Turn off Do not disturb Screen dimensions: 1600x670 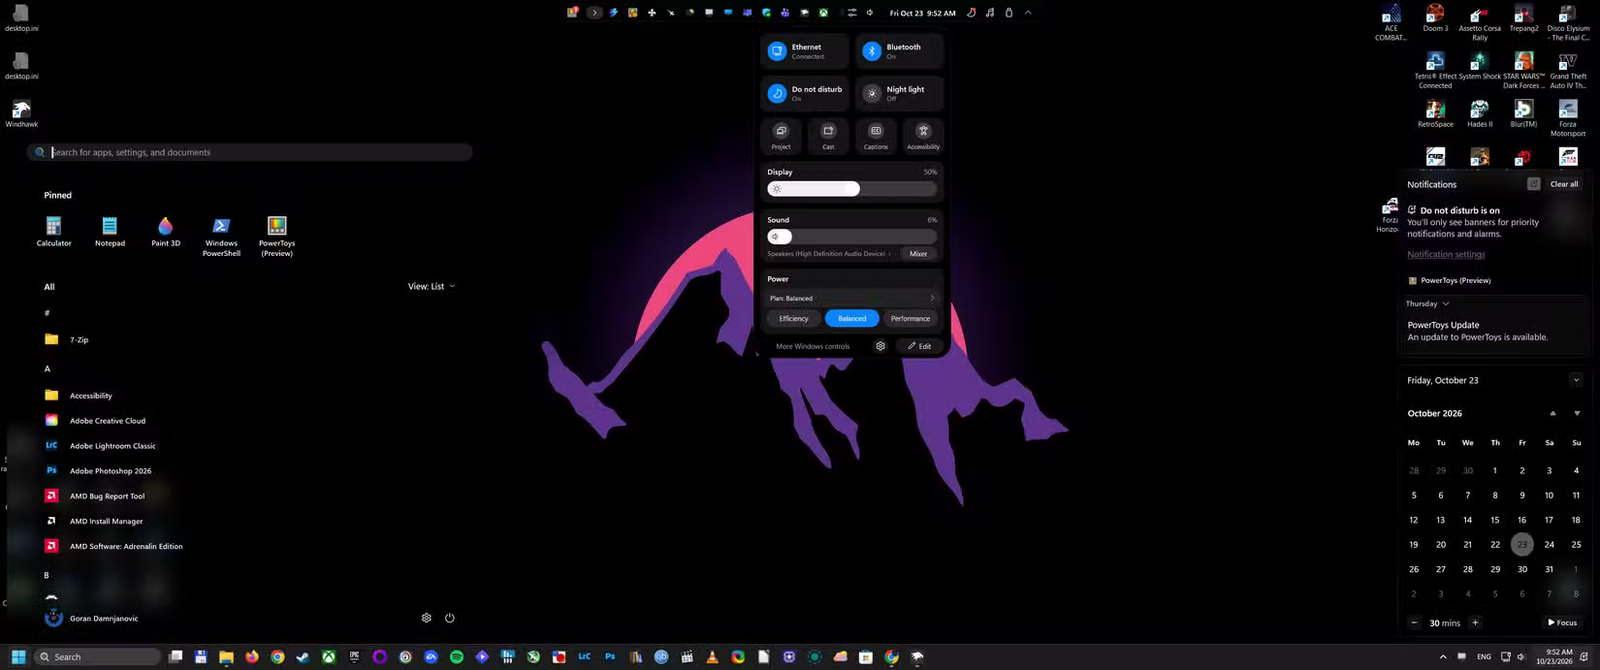(805, 93)
